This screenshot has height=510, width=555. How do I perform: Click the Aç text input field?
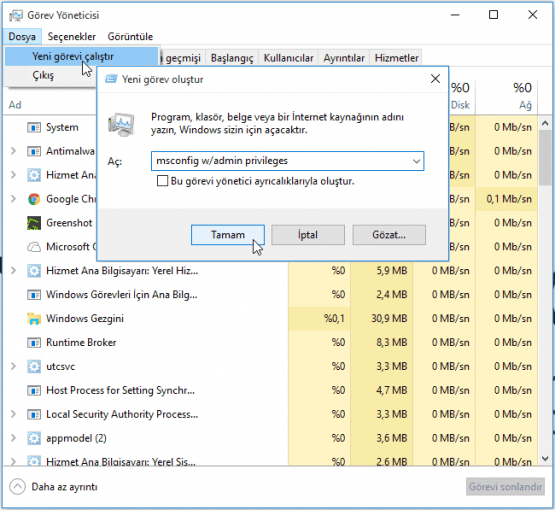[x=287, y=161]
